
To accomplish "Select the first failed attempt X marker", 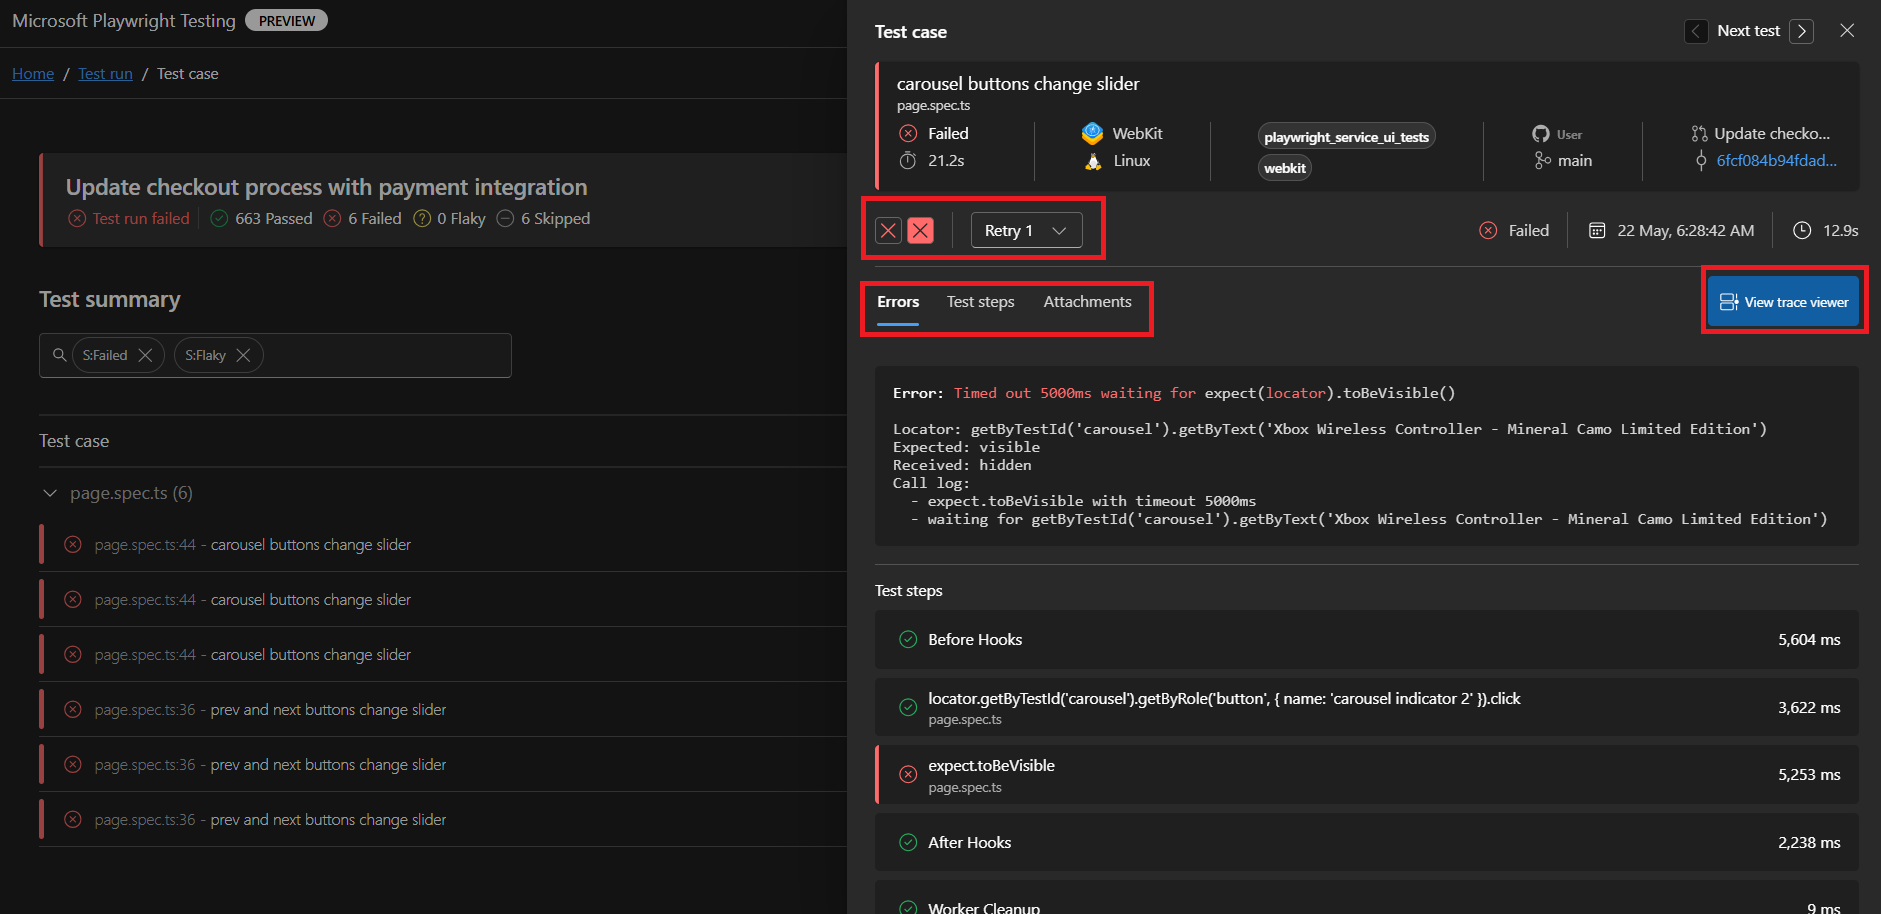I will coord(887,230).
